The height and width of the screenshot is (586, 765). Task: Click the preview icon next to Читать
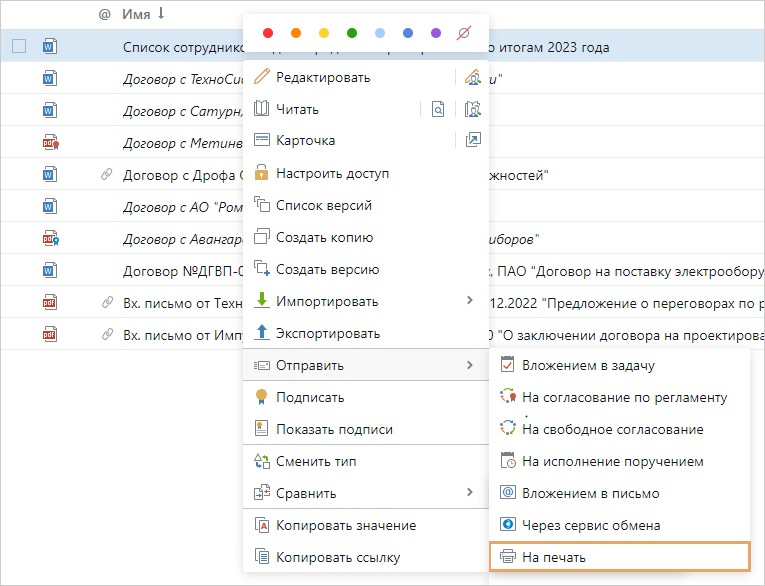point(437,110)
